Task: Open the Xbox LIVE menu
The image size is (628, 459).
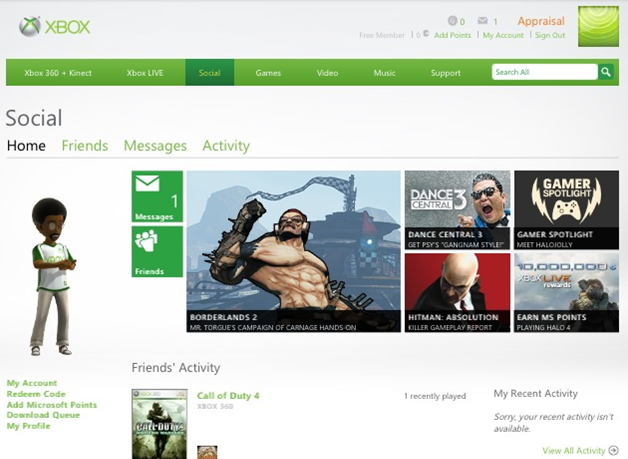Action: [145, 73]
